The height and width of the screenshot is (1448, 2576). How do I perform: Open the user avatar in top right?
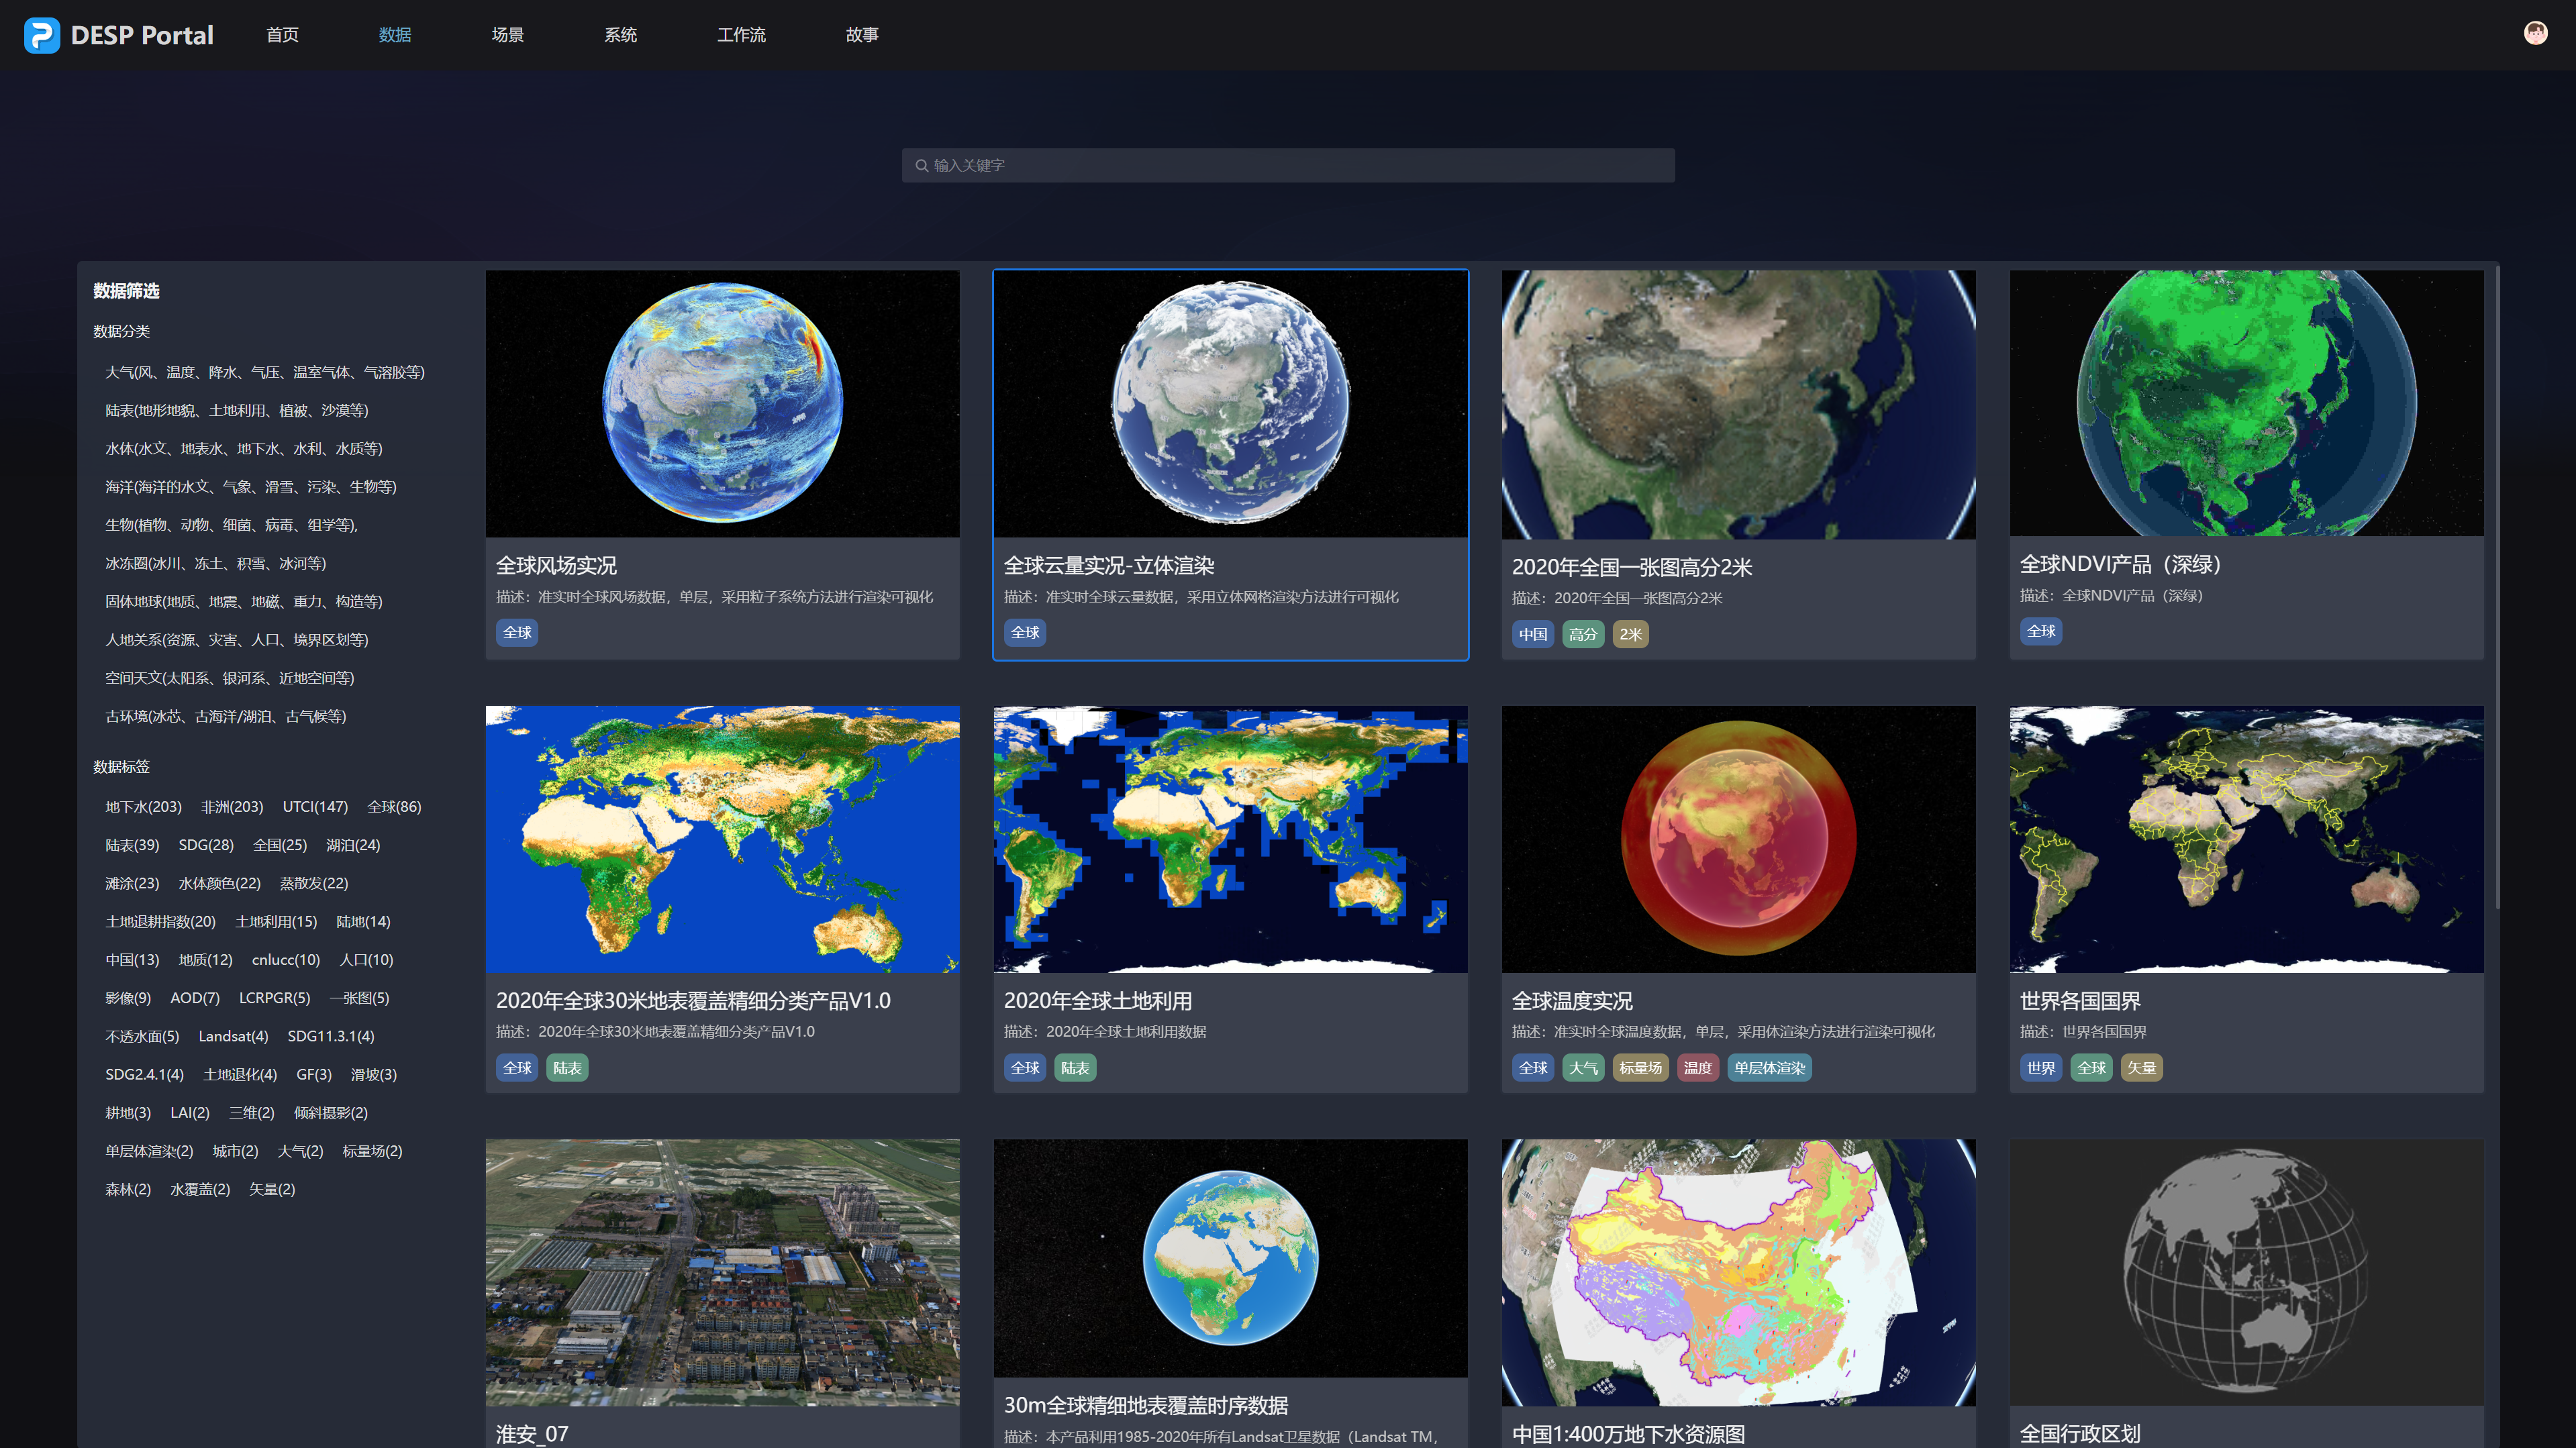coord(2535,33)
